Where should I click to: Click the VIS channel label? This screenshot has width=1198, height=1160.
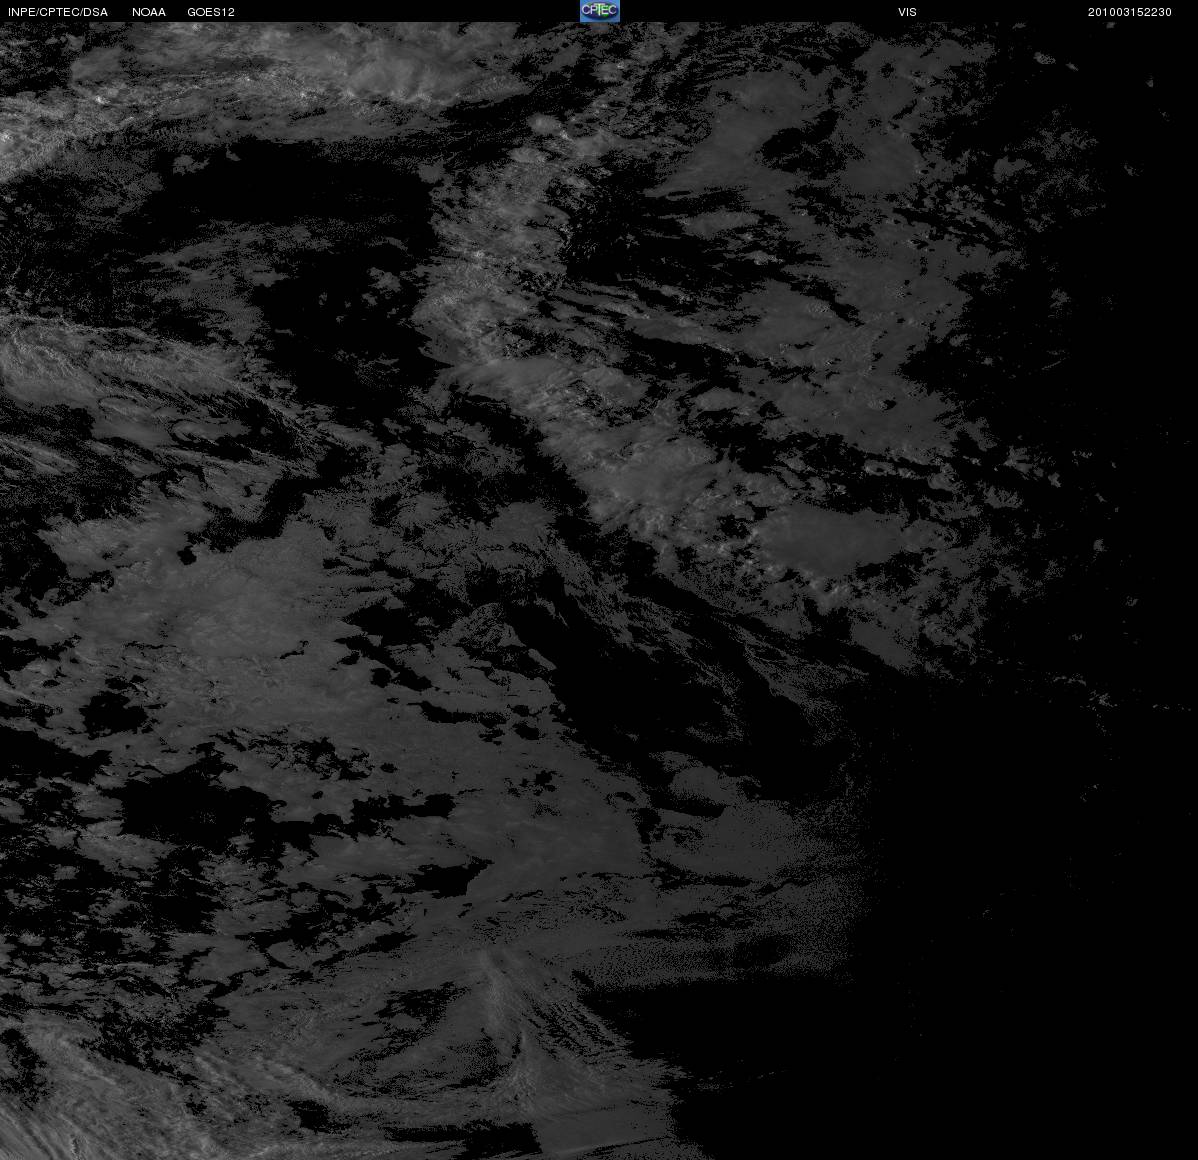pyautogui.click(x=907, y=12)
